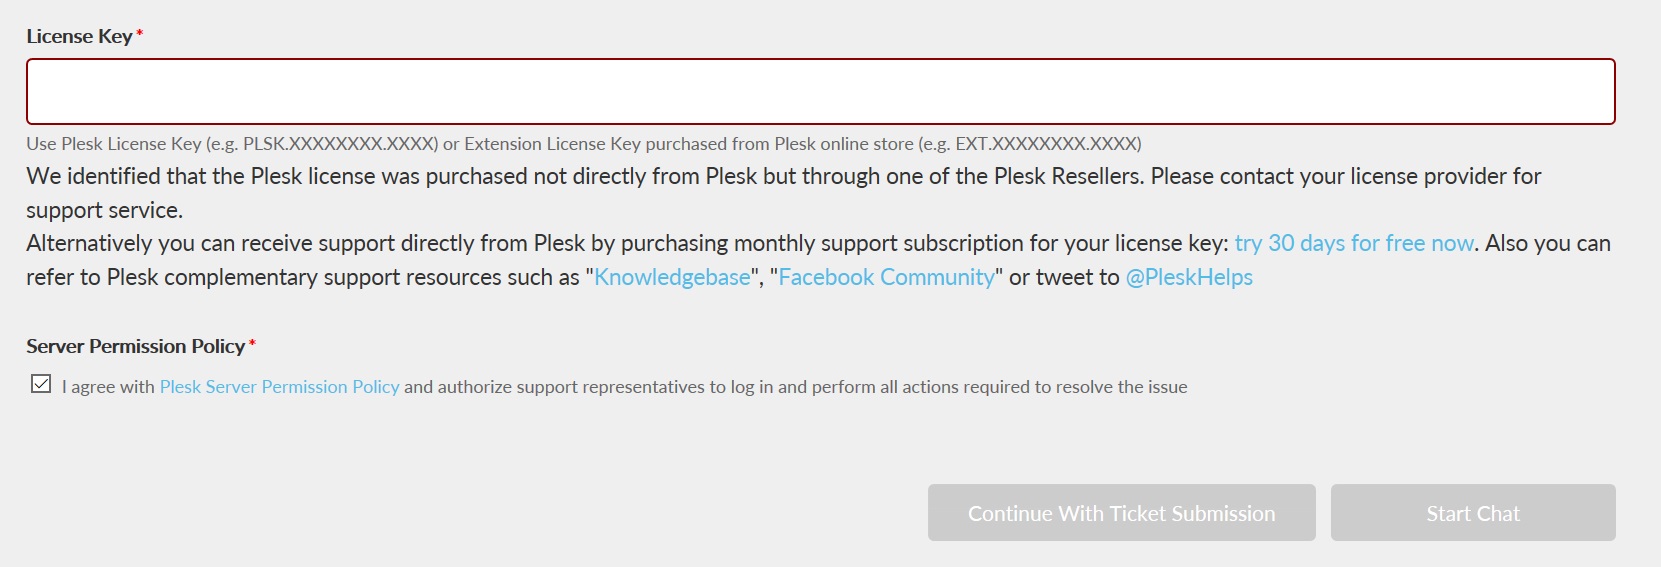Tick the Server Permission Policy agreement checkbox
This screenshot has width=1661, height=567.
(x=41, y=384)
